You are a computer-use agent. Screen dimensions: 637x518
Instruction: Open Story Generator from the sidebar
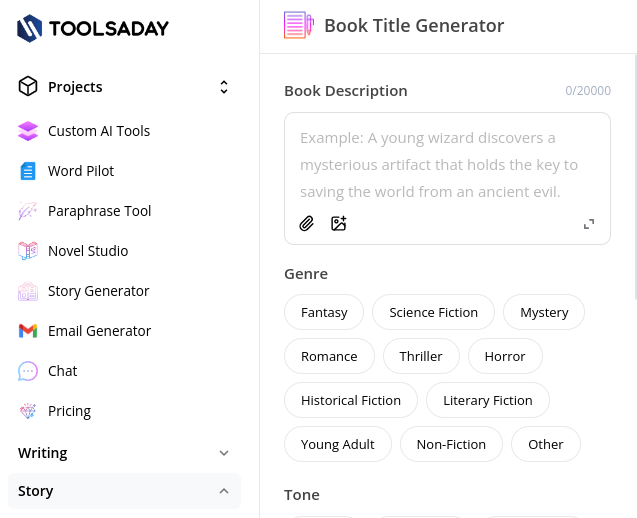[x=99, y=291]
